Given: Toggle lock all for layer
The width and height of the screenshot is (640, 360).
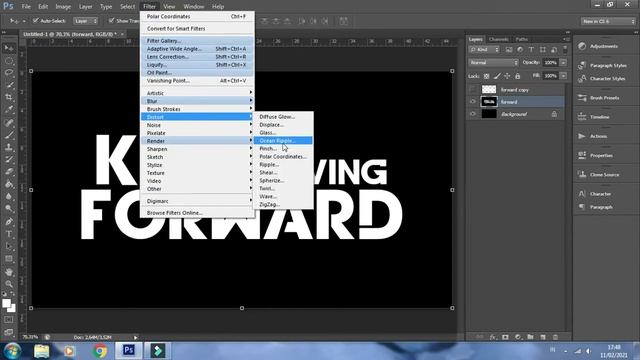Looking at the screenshot, I should coord(518,76).
